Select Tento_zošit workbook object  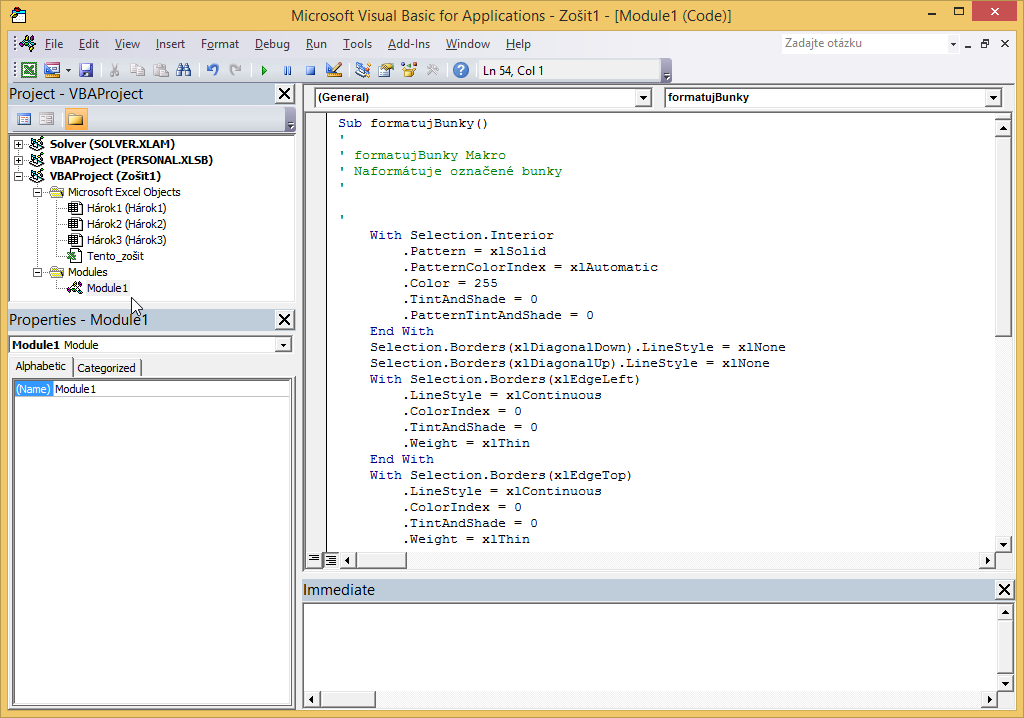pos(115,256)
